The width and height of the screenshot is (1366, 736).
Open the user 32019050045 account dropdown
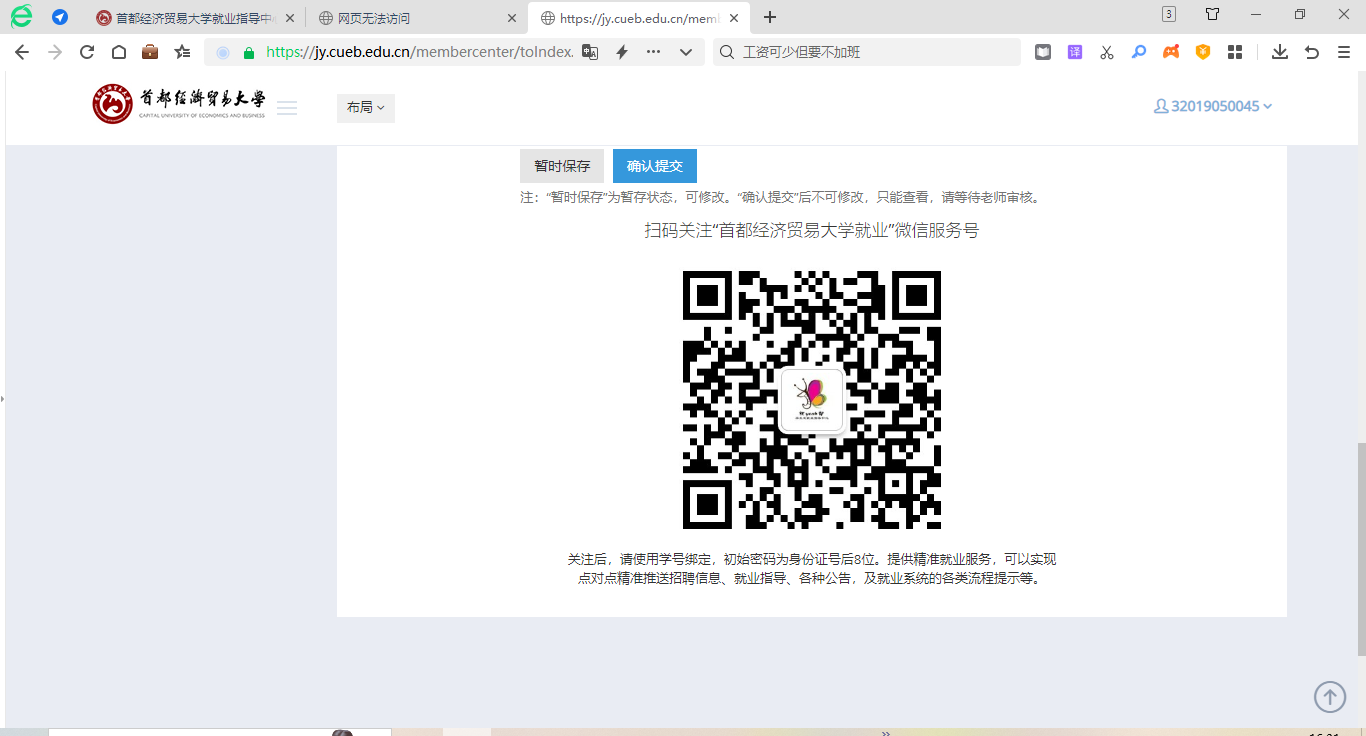(x=1213, y=106)
